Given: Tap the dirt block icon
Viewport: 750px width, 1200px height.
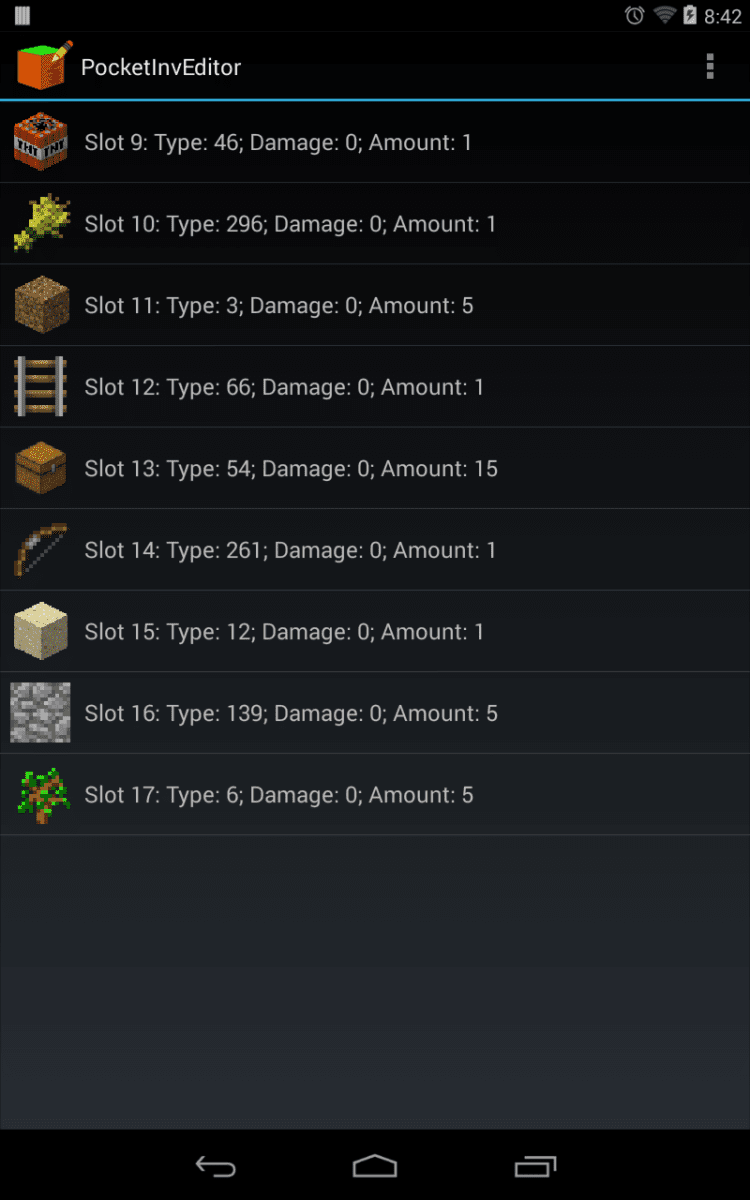Looking at the screenshot, I should [x=41, y=305].
